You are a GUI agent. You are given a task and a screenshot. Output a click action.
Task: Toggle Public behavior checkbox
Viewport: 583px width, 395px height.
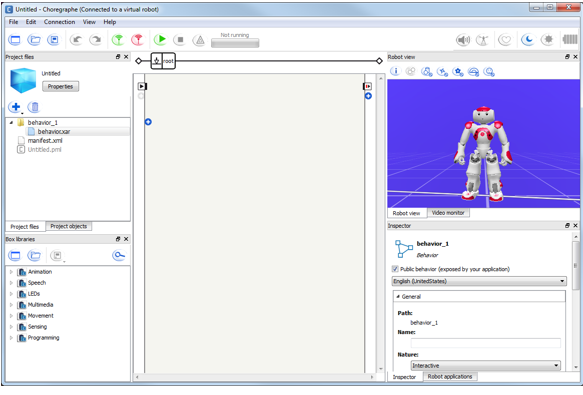coord(395,269)
